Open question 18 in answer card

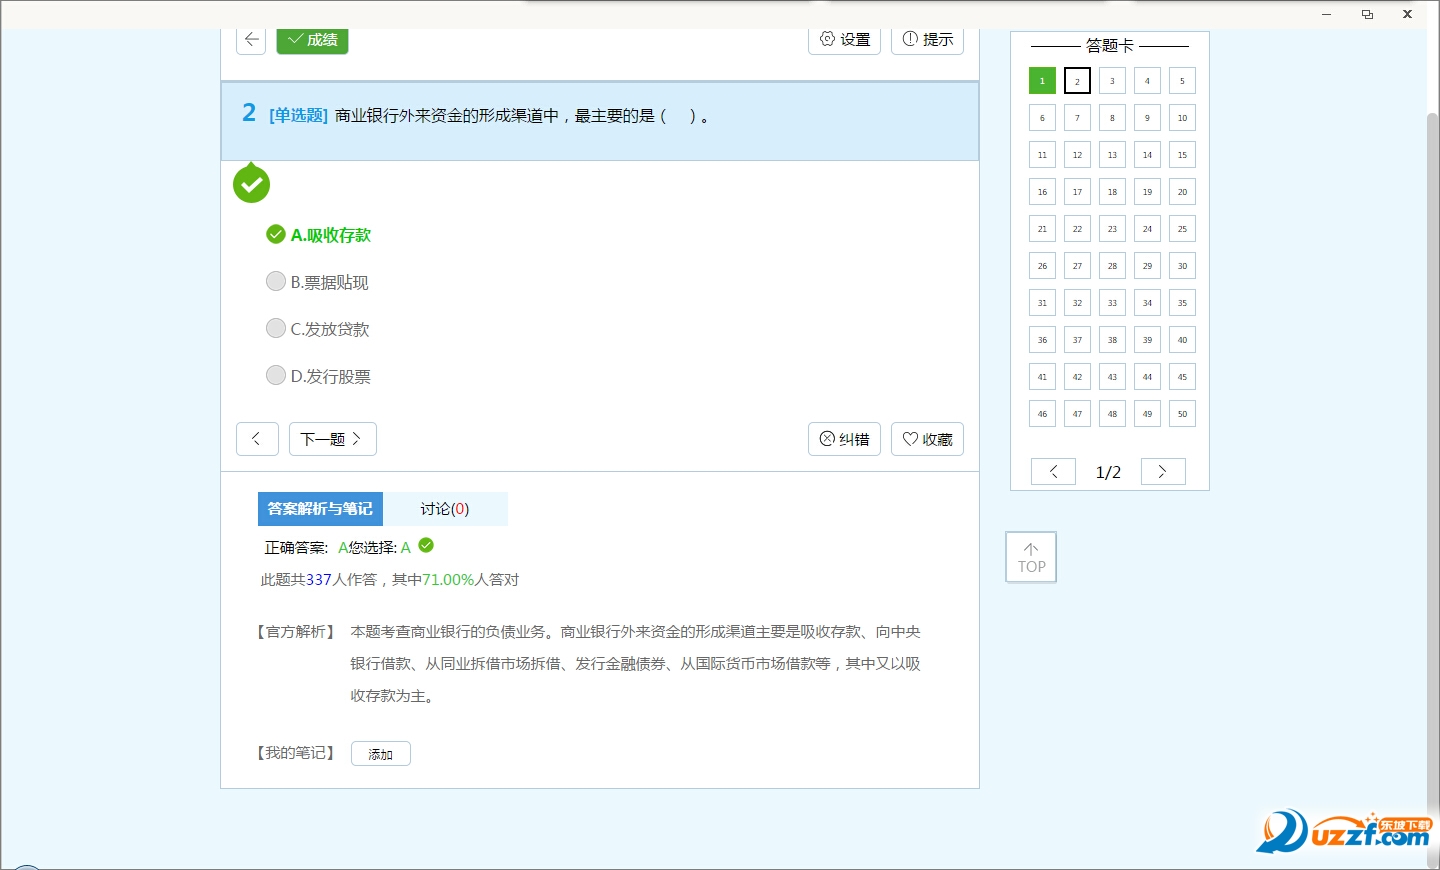[x=1112, y=192]
